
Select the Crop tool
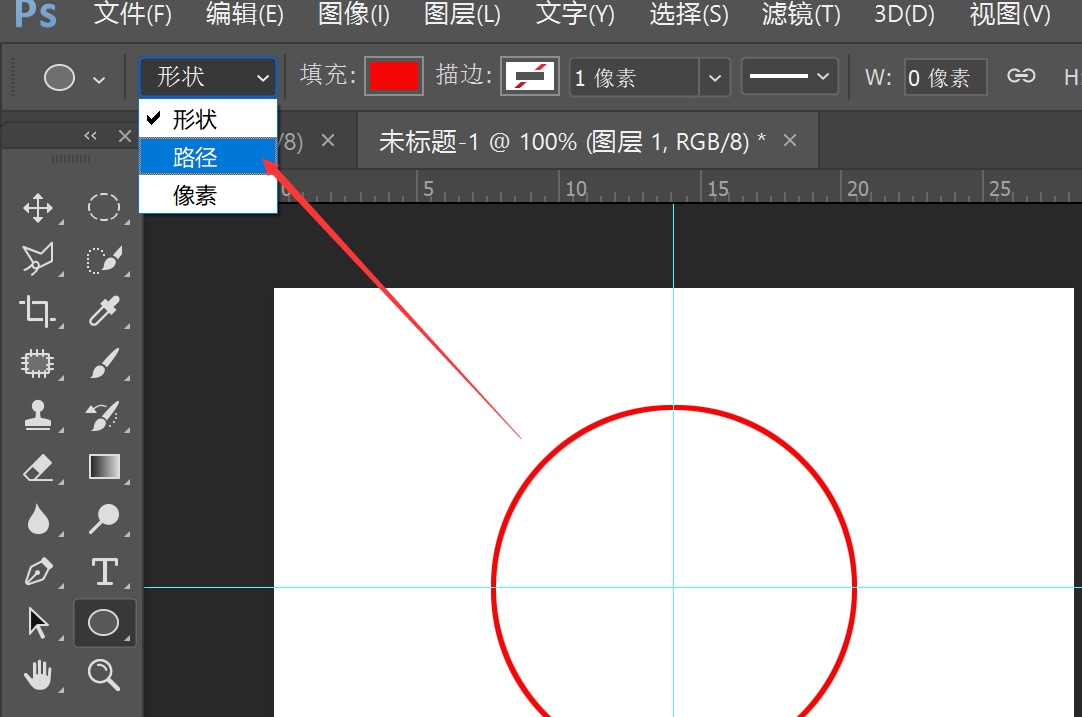[38, 311]
